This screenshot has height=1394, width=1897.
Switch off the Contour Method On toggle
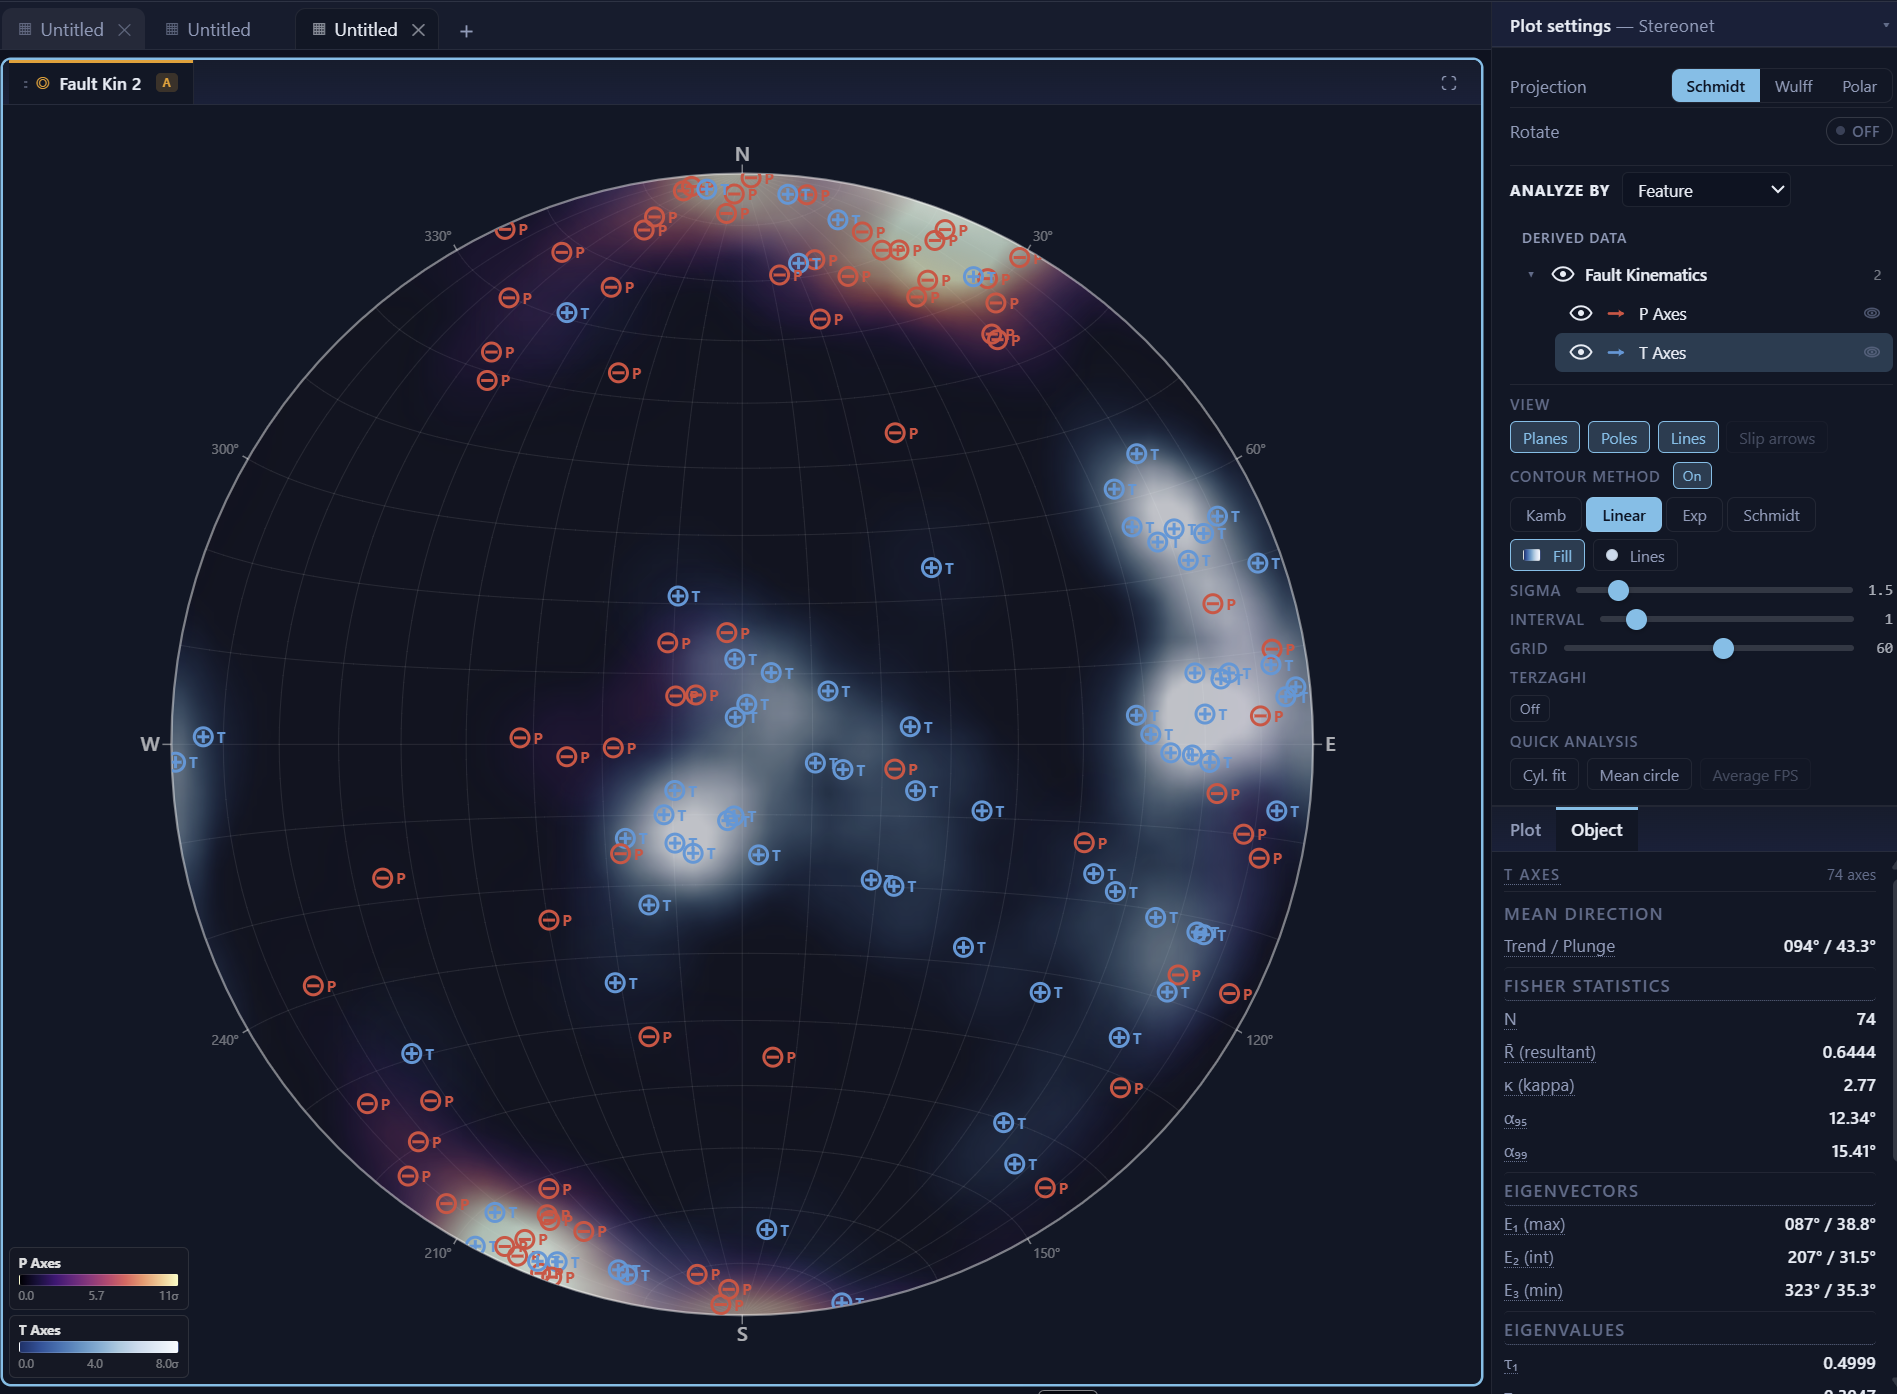pyautogui.click(x=1692, y=476)
